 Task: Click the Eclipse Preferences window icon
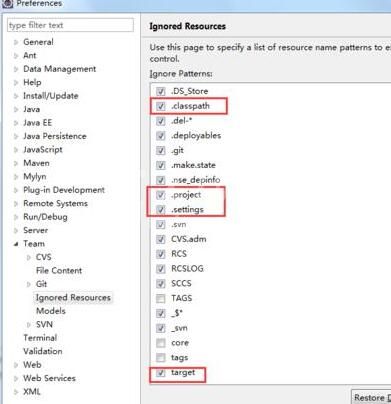click(7, 3)
